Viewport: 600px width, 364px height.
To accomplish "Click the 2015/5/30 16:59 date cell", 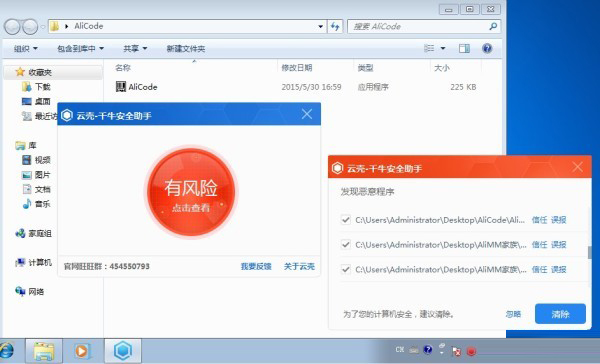I will (x=311, y=87).
